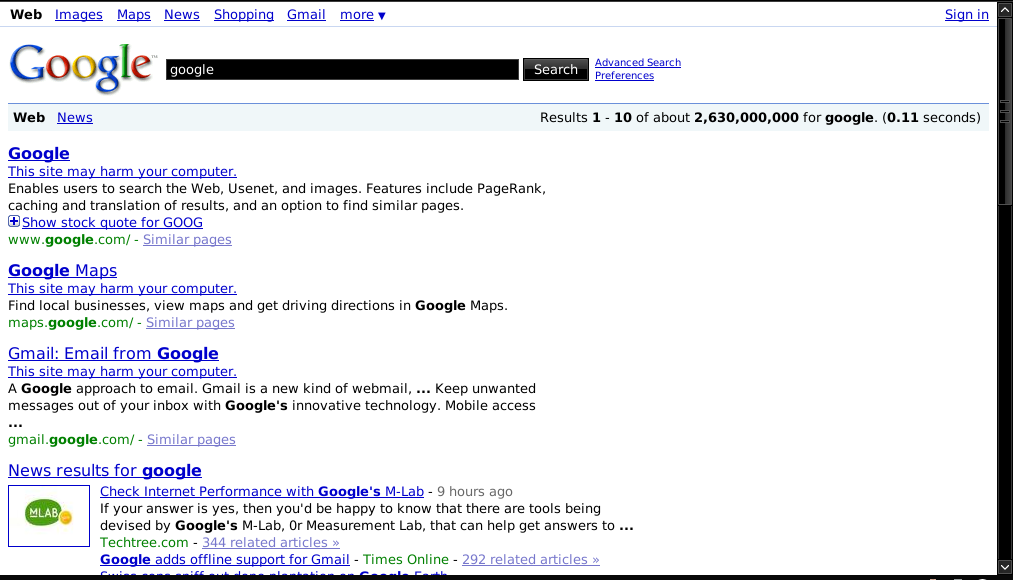The width and height of the screenshot is (1013, 580).
Task: Open the Gmail: Email from Google result
Action: pos(113,353)
